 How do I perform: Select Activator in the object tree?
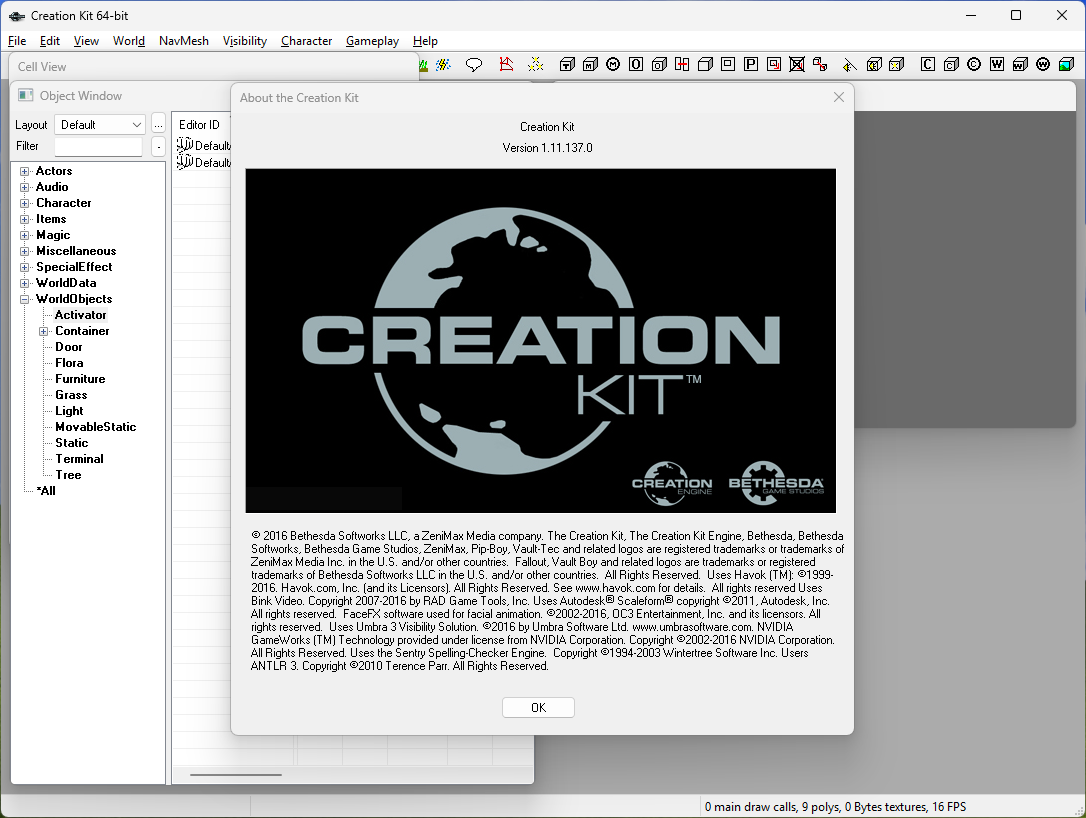[x=80, y=315]
